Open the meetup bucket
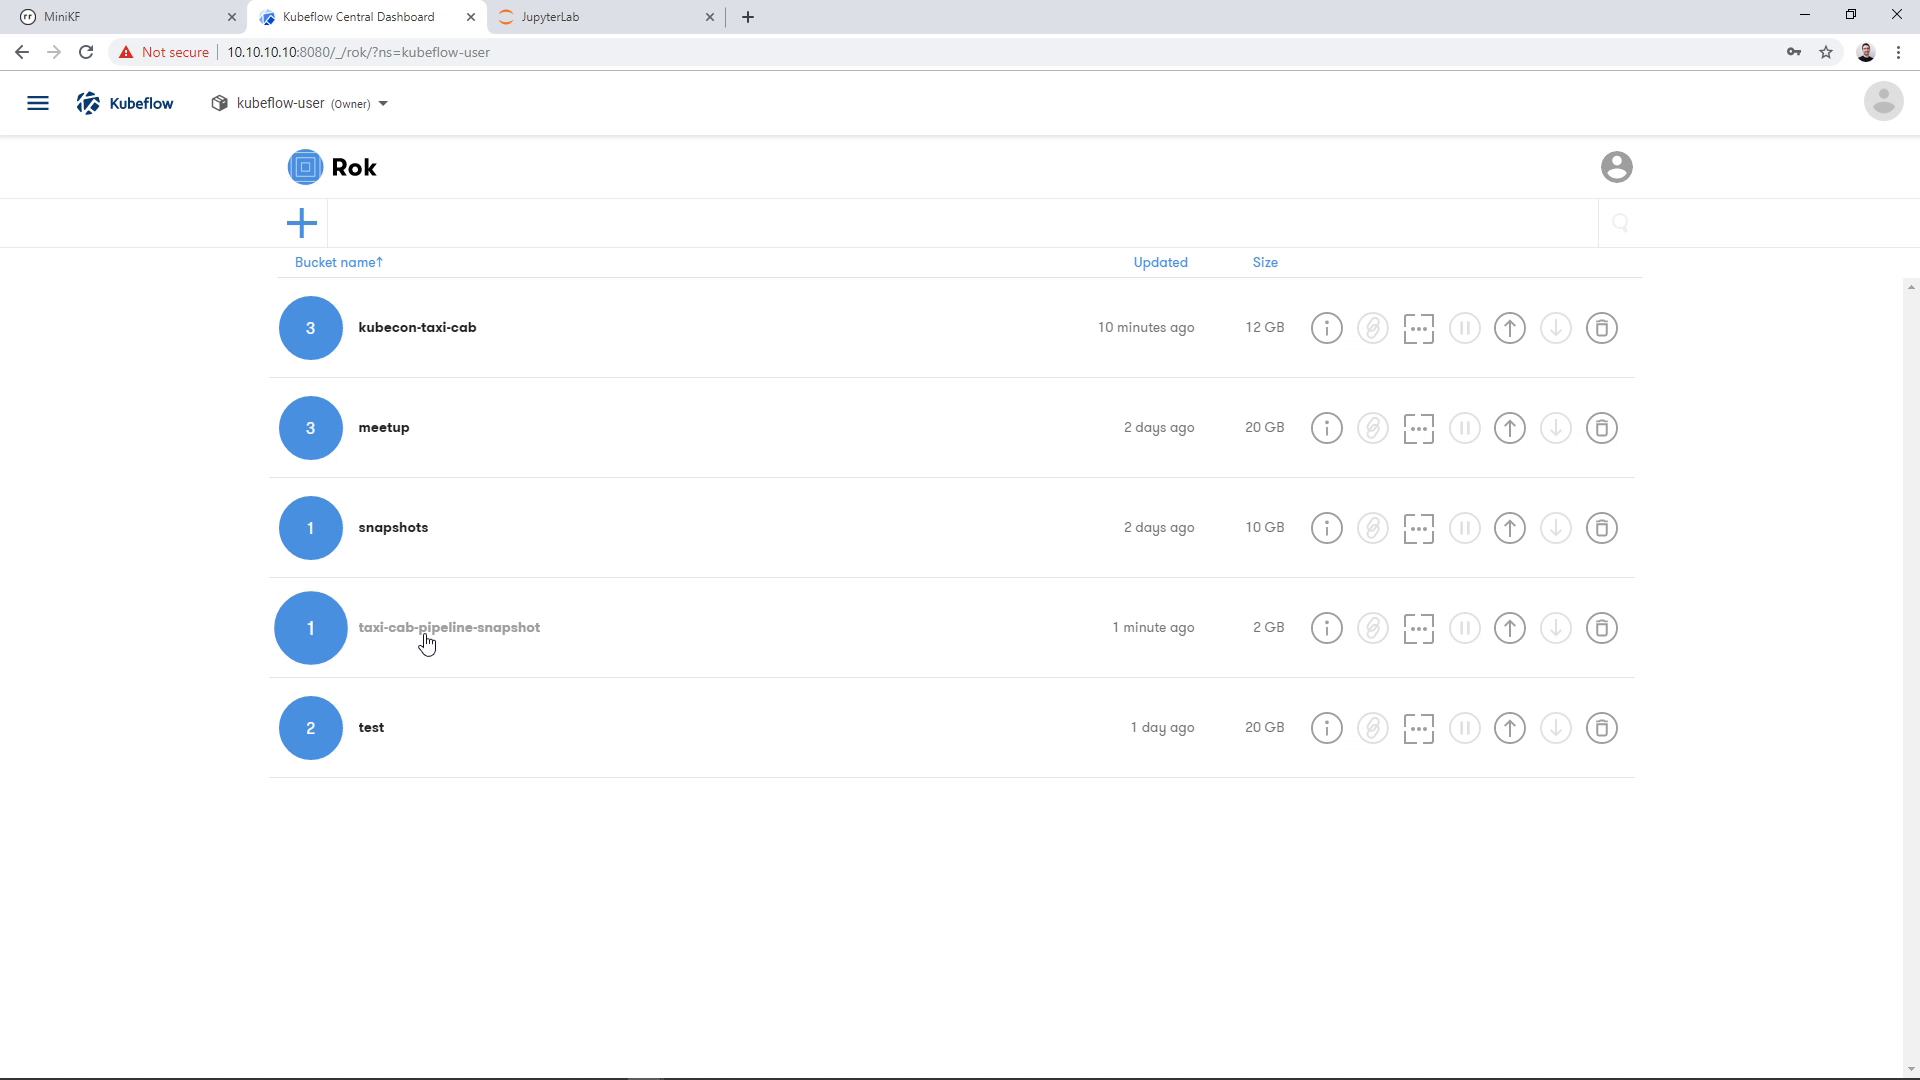Screen dimensions: 1920x1080 tap(384, 427)
